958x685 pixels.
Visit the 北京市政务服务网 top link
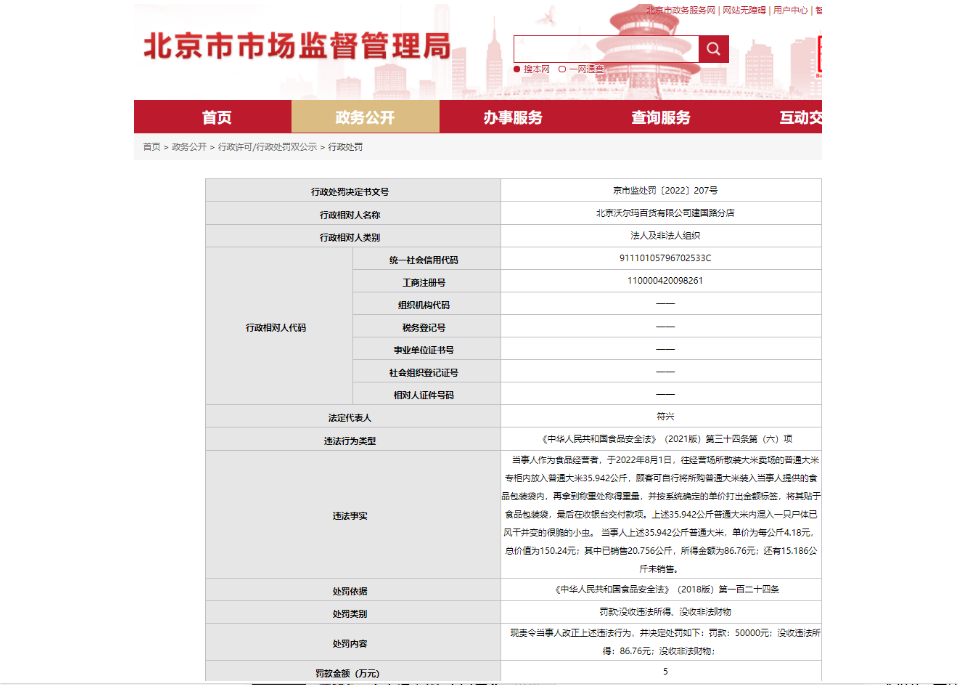(680, 10)
